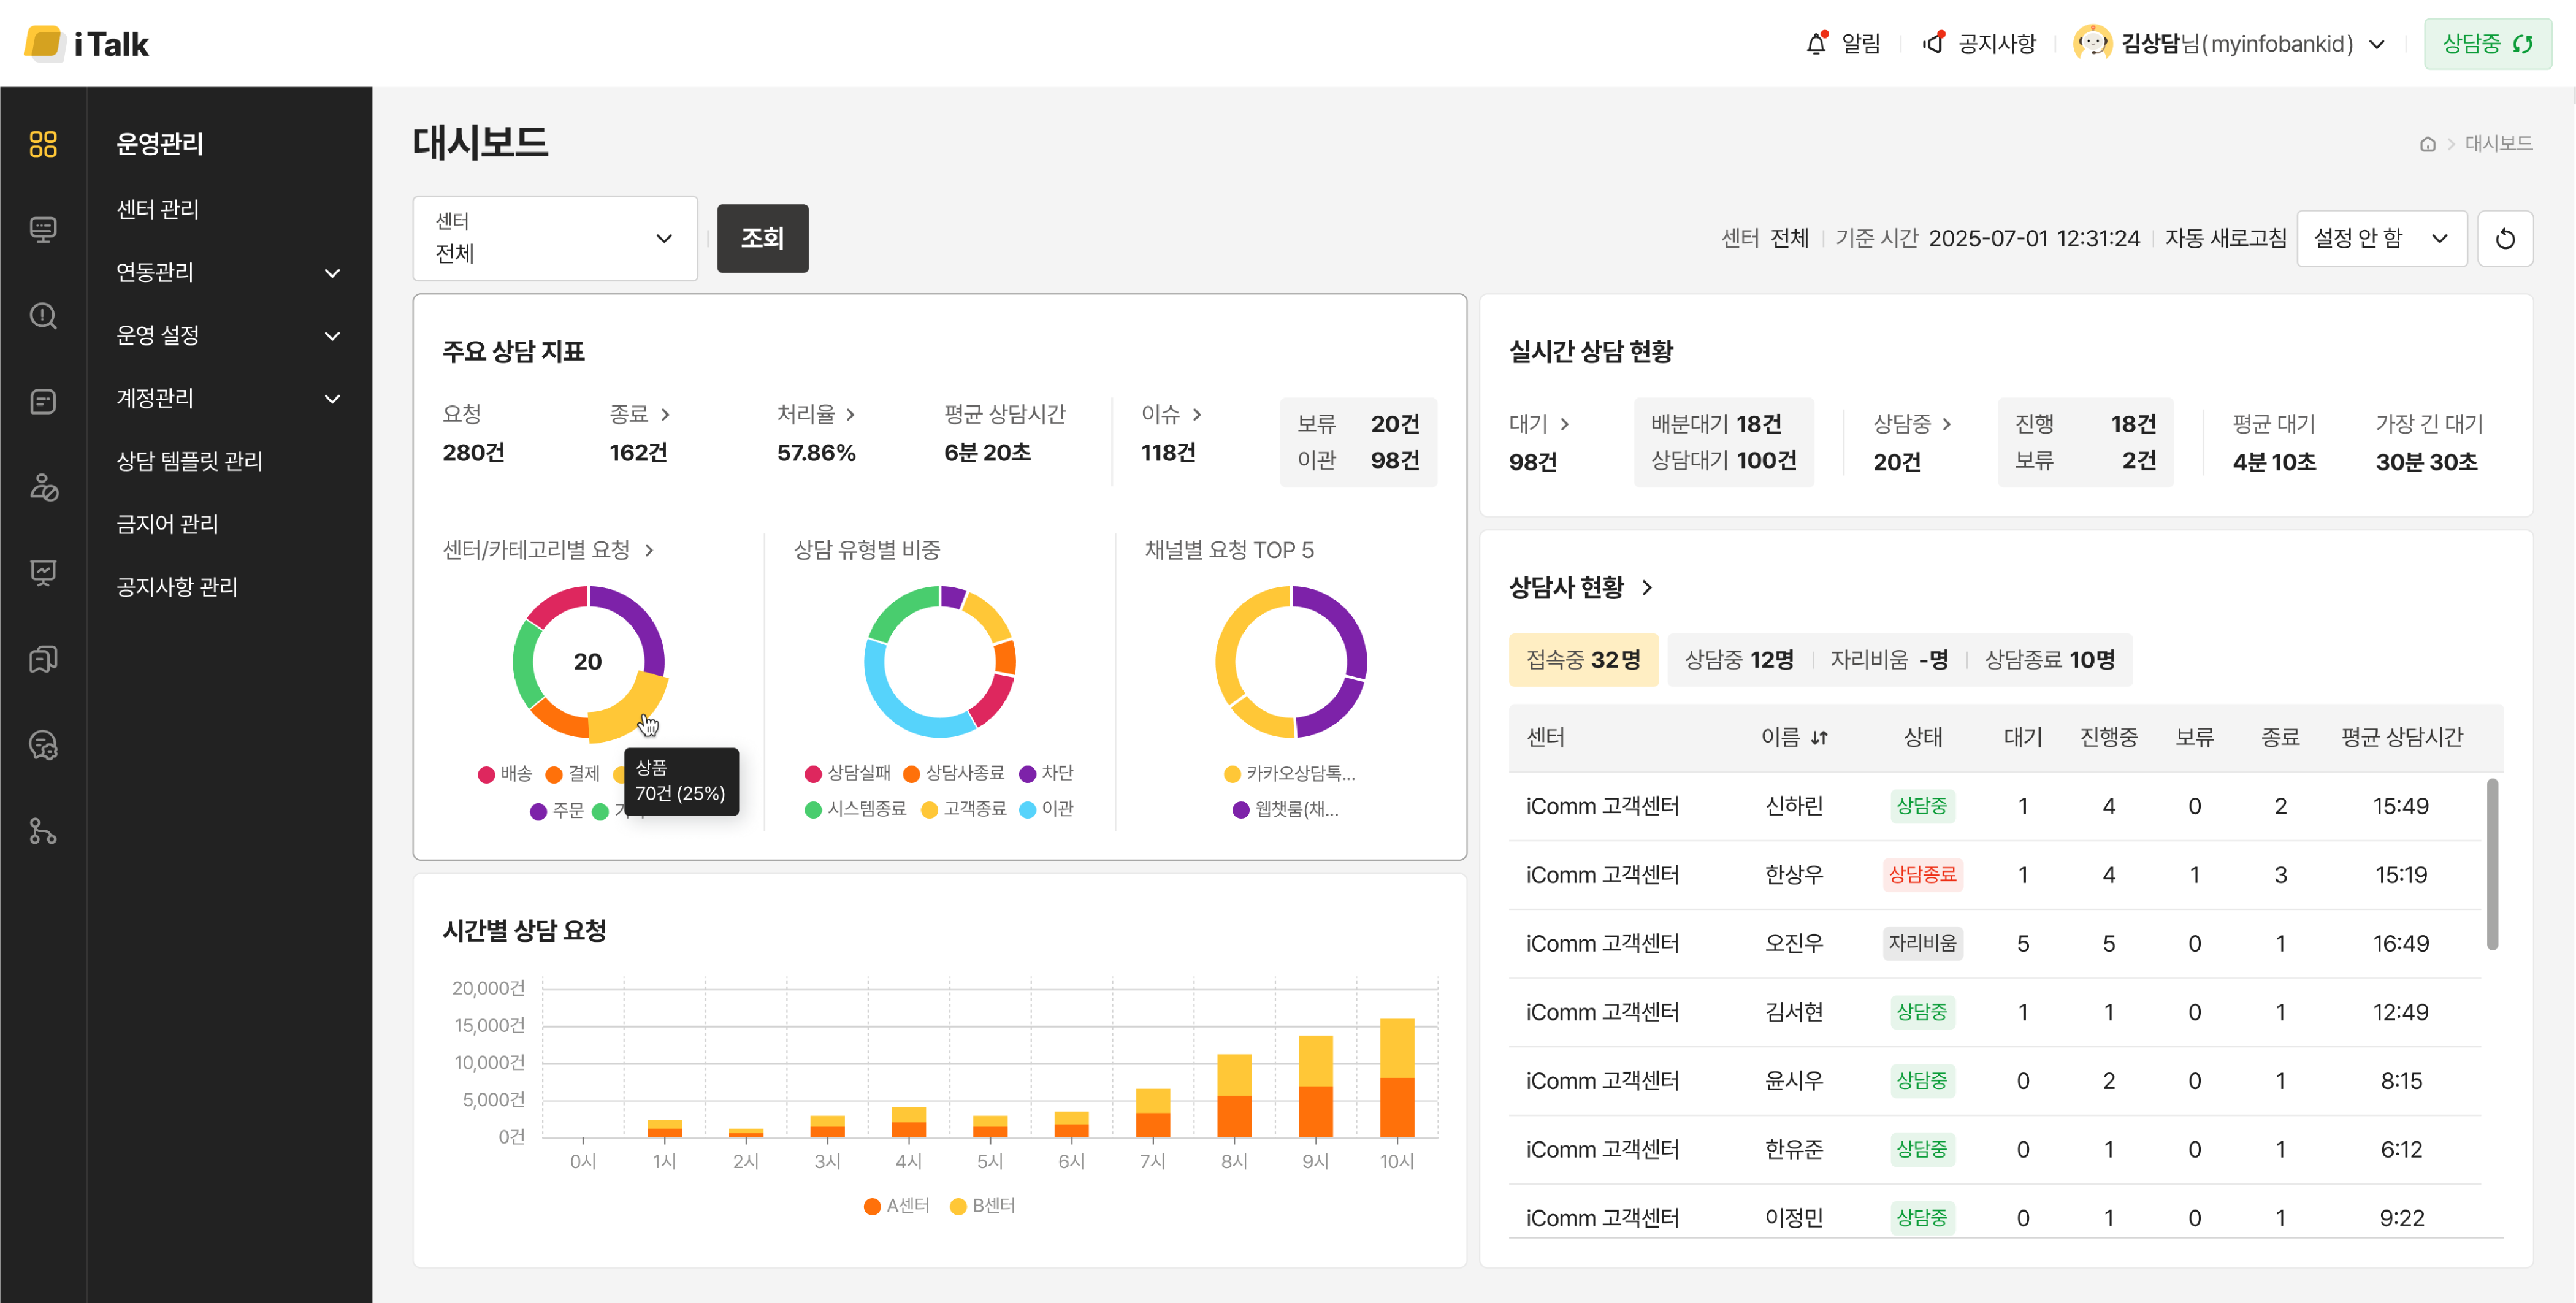Click 신하린 agent row
2576x1303 pixels.
[x=1995, y=807]
